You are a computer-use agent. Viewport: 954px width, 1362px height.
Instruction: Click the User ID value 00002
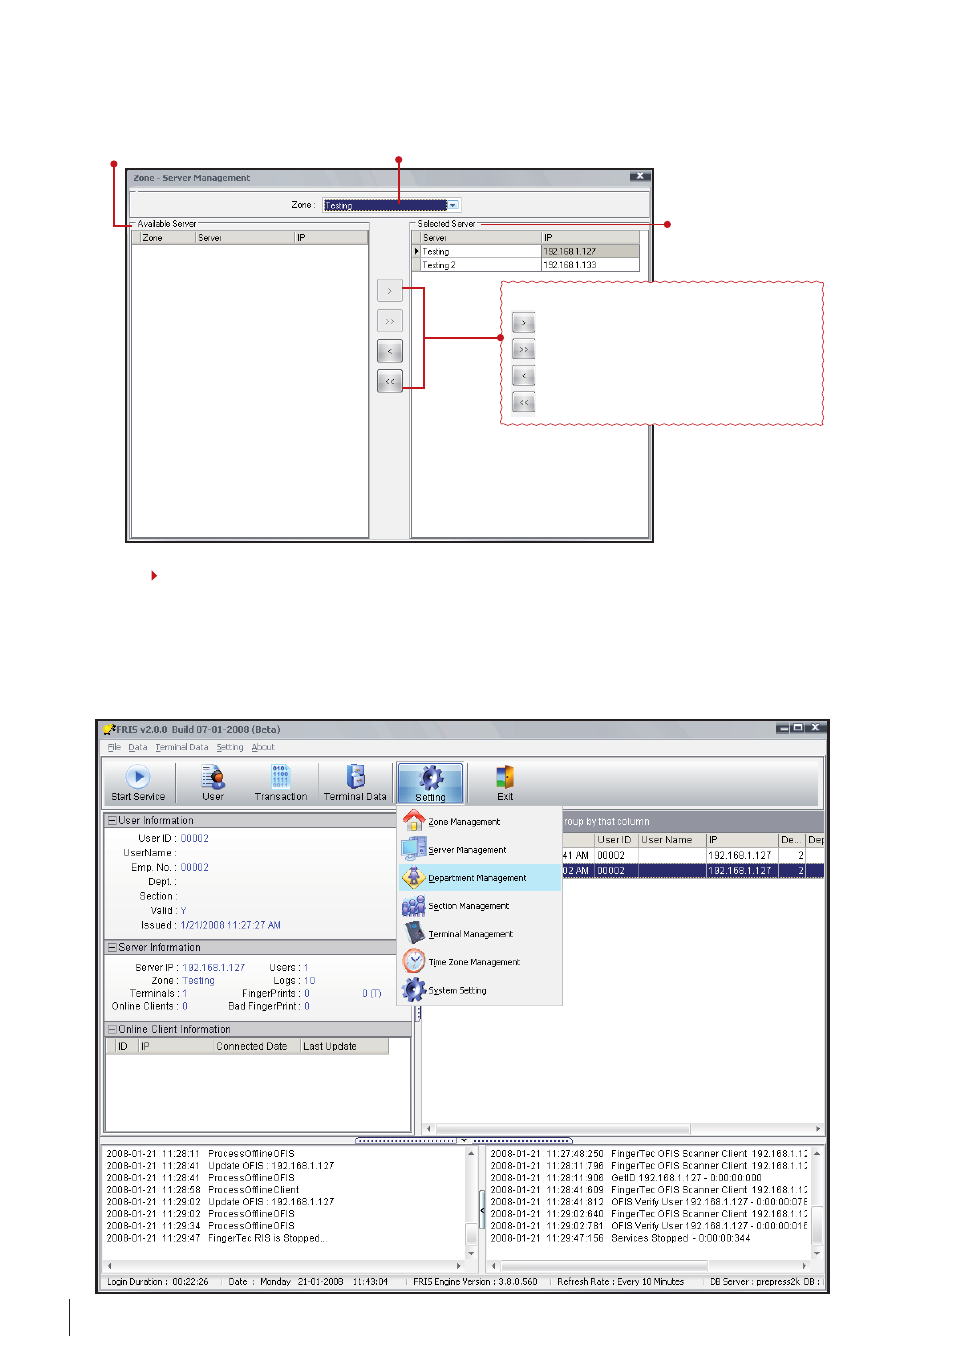pyautogui.click(x=195, y=839)
